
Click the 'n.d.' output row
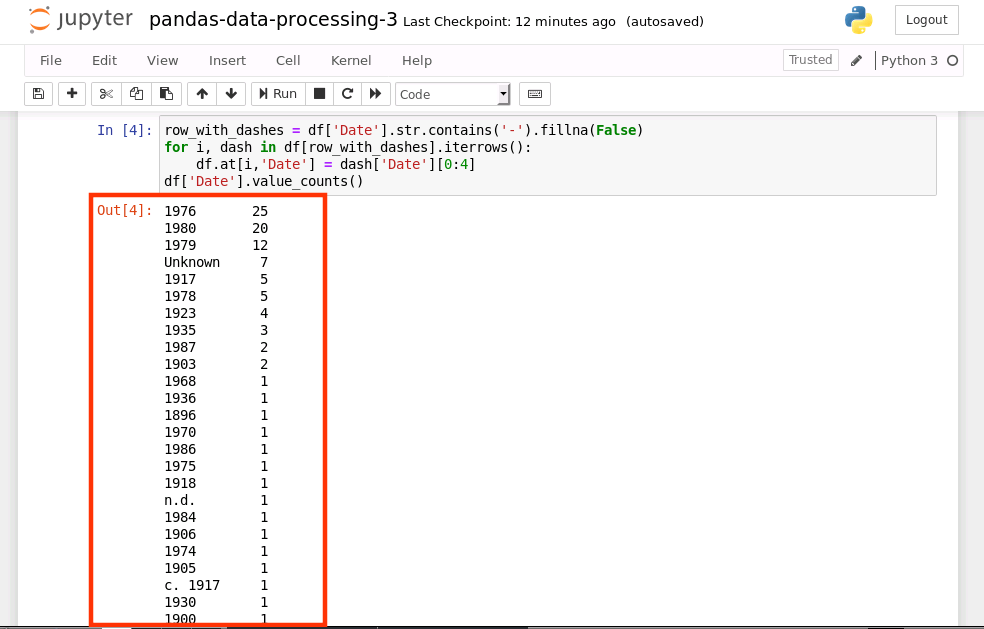[216, 500]
